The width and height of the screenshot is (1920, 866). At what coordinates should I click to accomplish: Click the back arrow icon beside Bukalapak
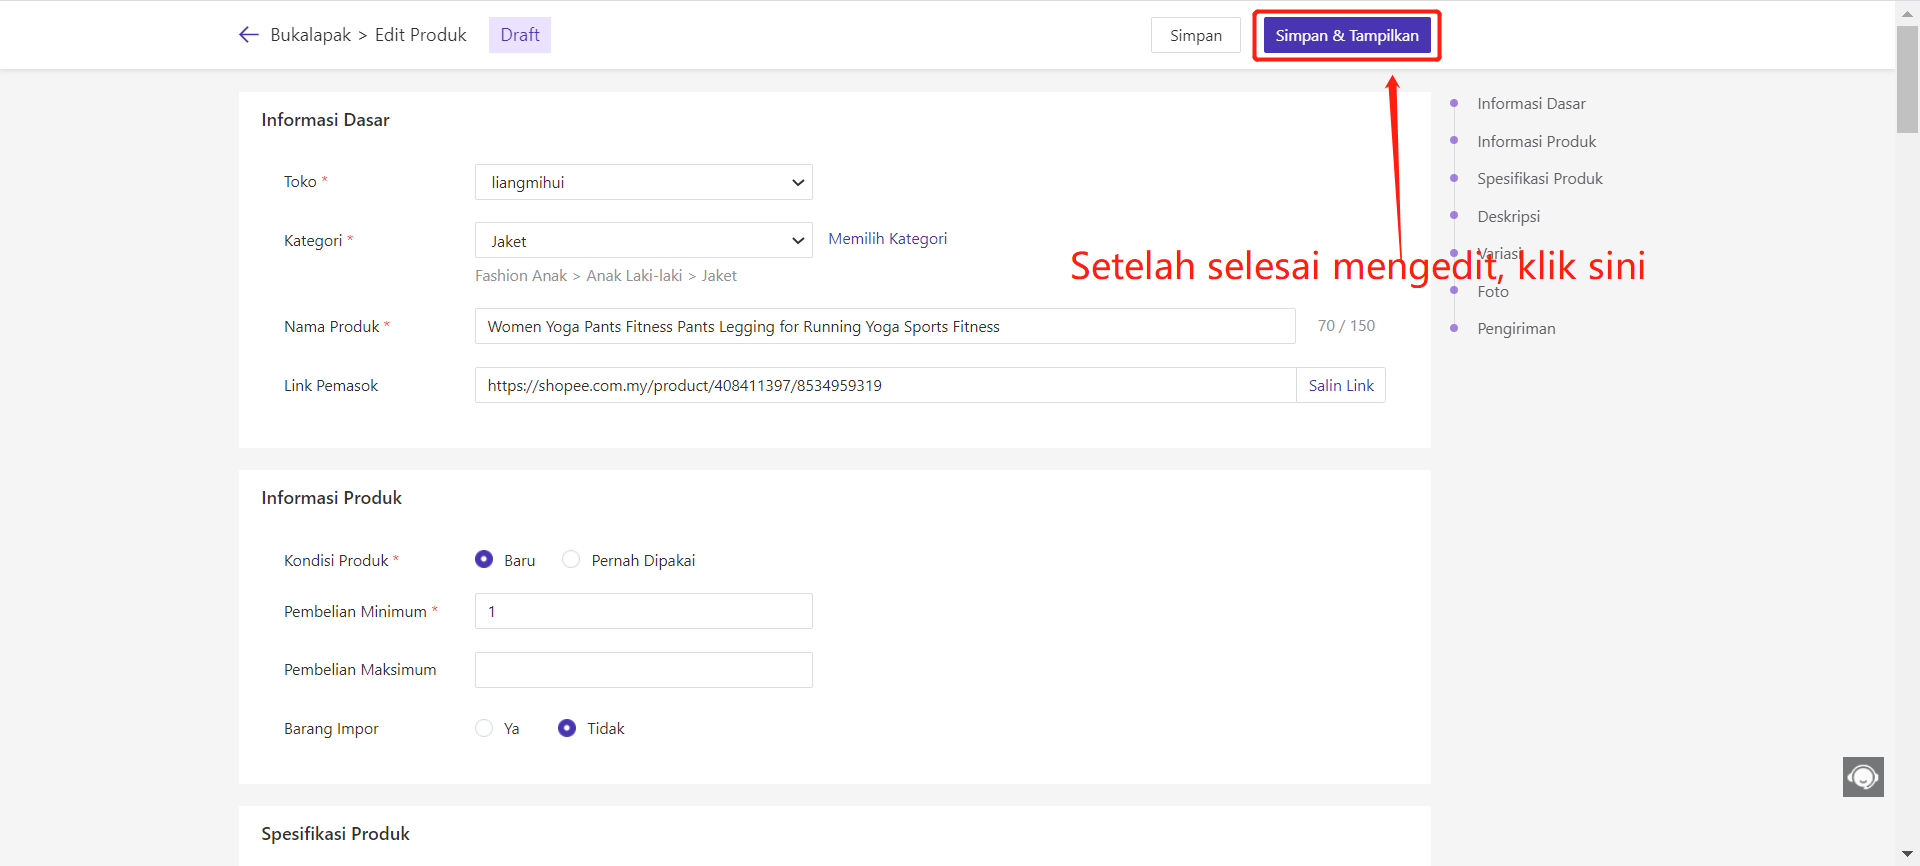coord(249,35)
